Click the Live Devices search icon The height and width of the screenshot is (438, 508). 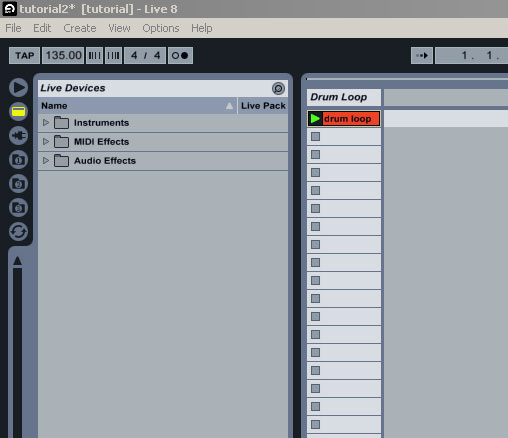pyautogui.click(x=278, y=88)
